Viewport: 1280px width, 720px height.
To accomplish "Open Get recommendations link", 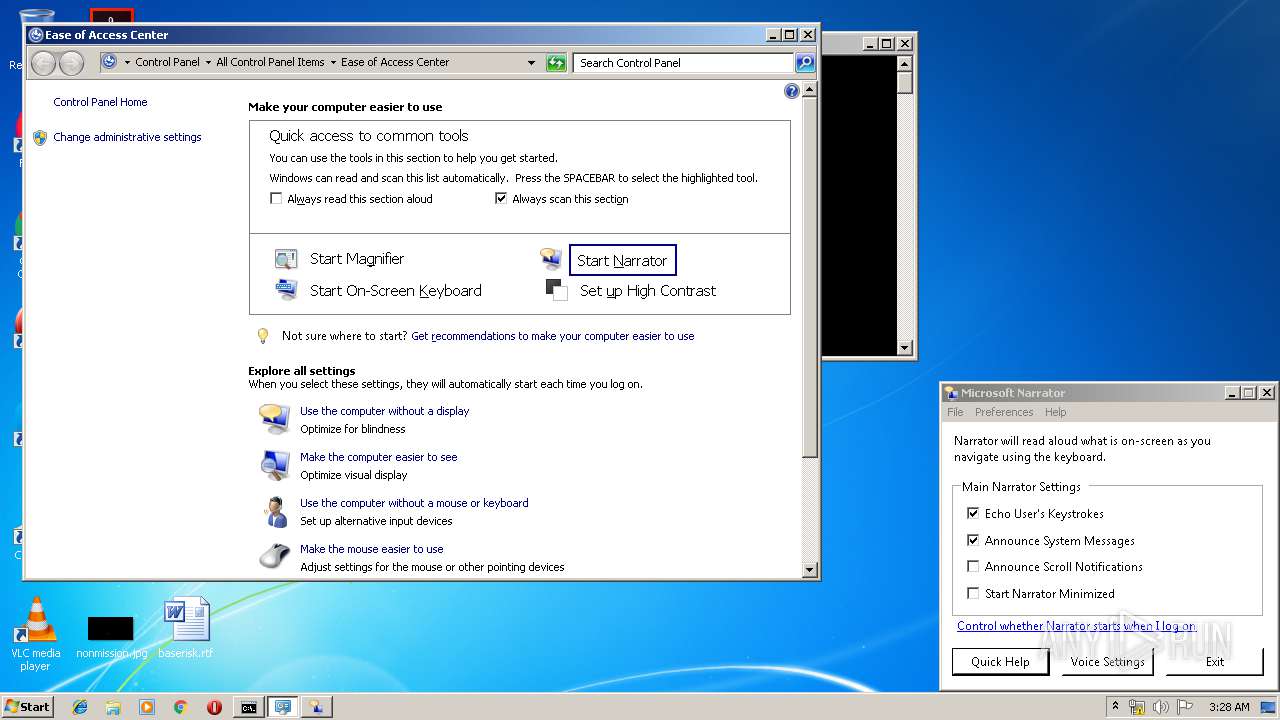I will click(x=552, y=336).
